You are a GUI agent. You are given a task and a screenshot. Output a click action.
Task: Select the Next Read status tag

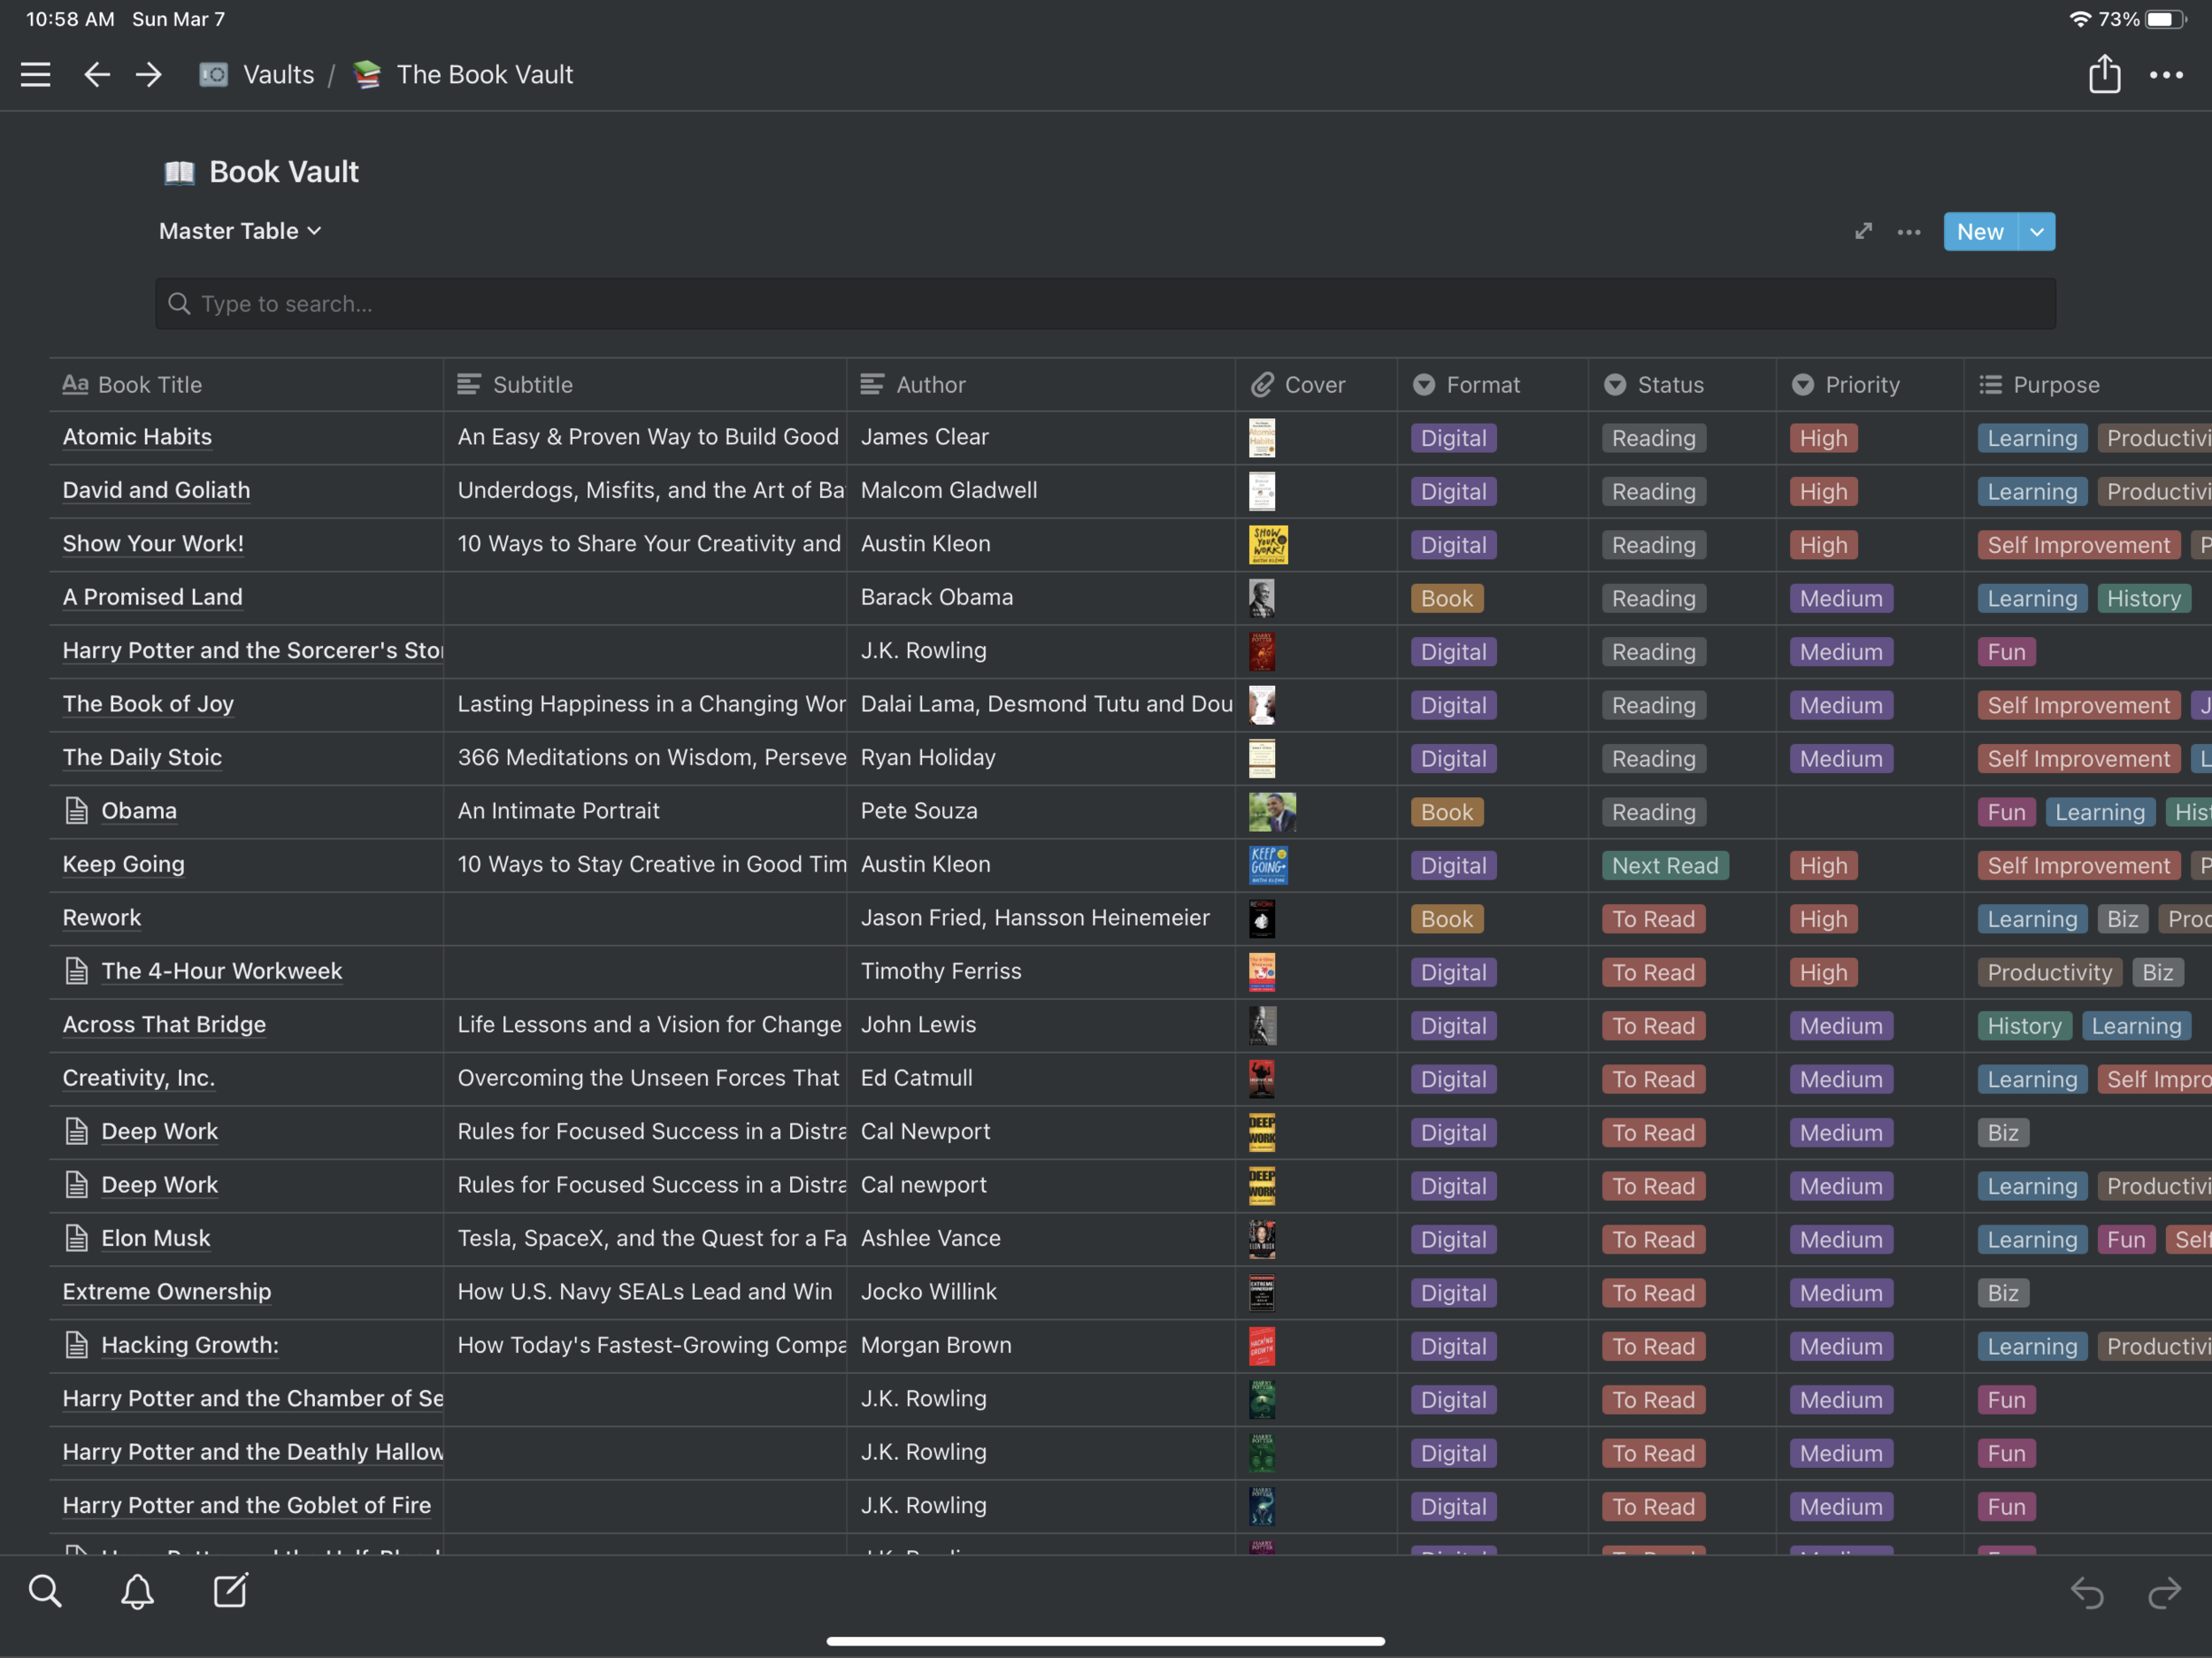tap(1664, 866)
